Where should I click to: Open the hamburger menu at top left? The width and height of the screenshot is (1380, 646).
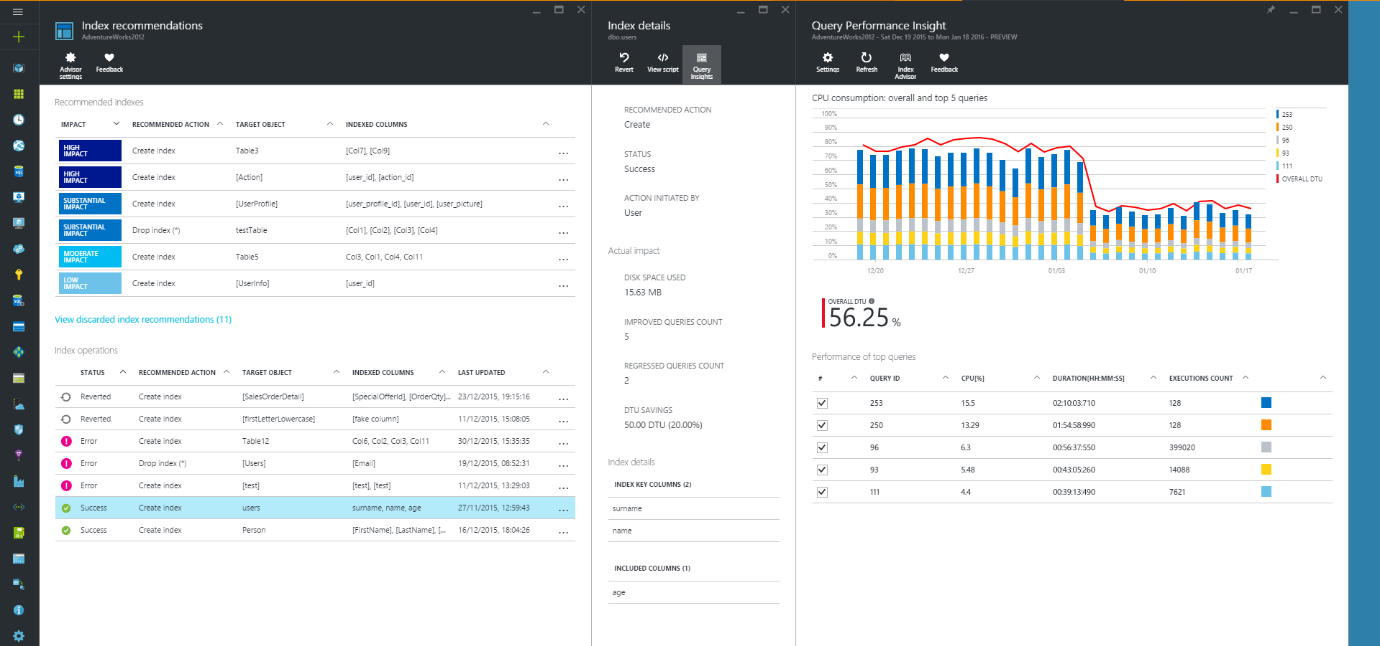(x=18, y=11)
